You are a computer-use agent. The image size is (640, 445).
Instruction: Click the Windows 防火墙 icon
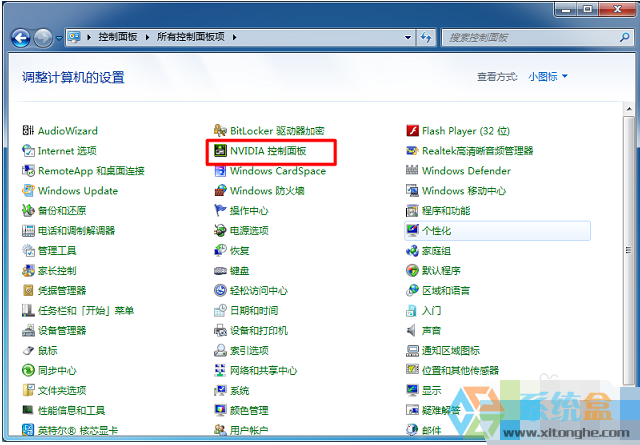(x=220, y=191)
